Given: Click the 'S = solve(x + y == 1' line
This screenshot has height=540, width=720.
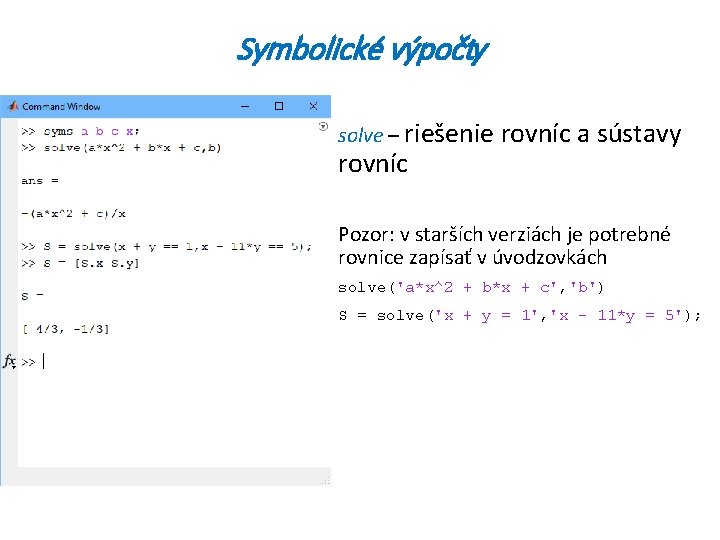Looking at the screenshot, I should point(166,247).
